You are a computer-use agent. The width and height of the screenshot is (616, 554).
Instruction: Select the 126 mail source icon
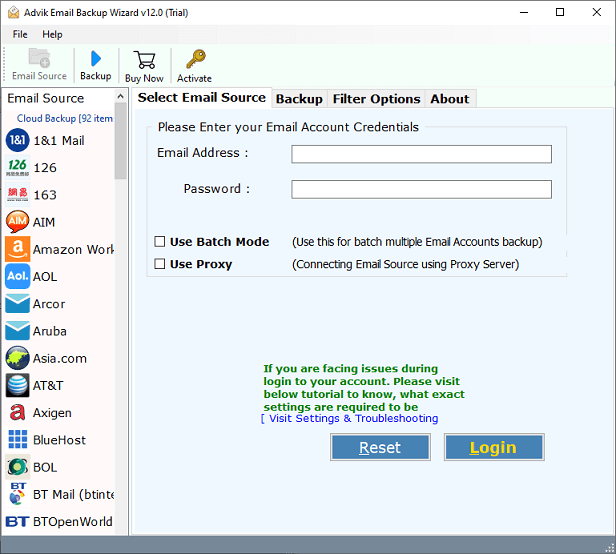tap(17, 167)
